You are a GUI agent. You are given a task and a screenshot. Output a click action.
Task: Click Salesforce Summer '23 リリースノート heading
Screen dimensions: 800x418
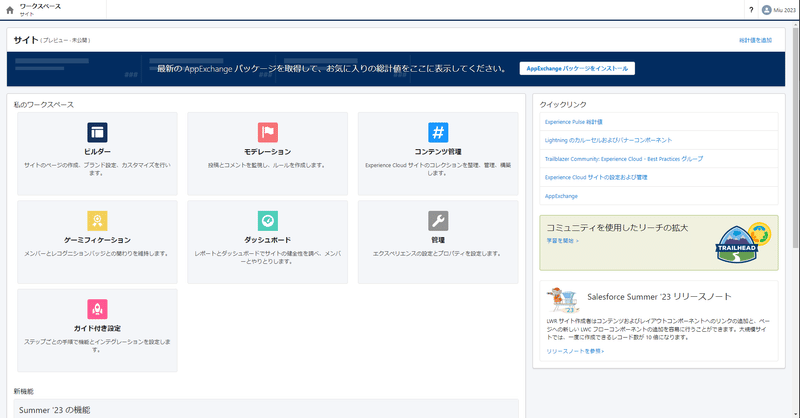tap(659, 297)
